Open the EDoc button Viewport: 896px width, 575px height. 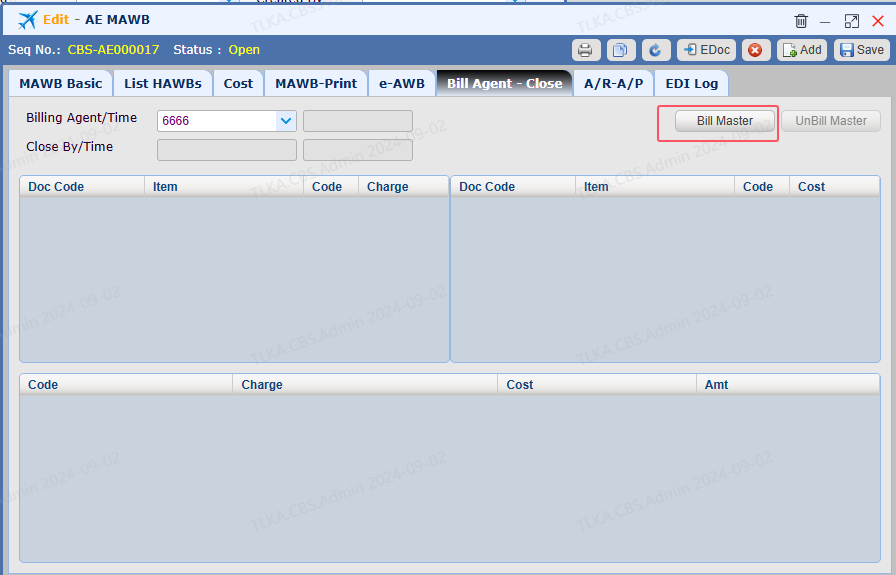(x=706, y=50)
